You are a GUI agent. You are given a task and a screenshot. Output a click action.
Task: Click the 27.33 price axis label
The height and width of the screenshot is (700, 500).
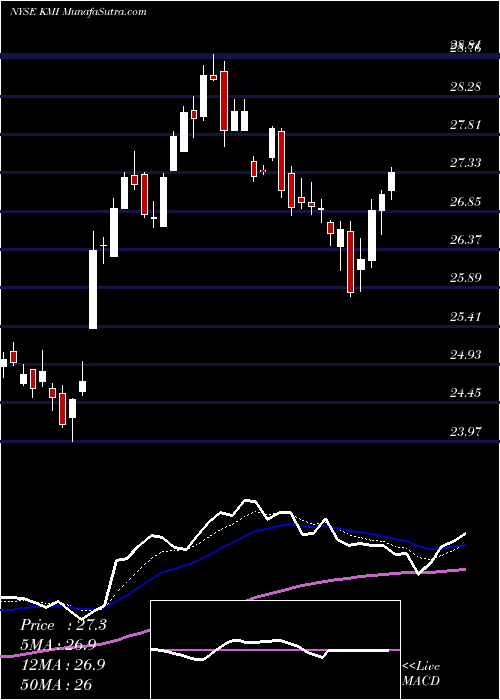466,162
